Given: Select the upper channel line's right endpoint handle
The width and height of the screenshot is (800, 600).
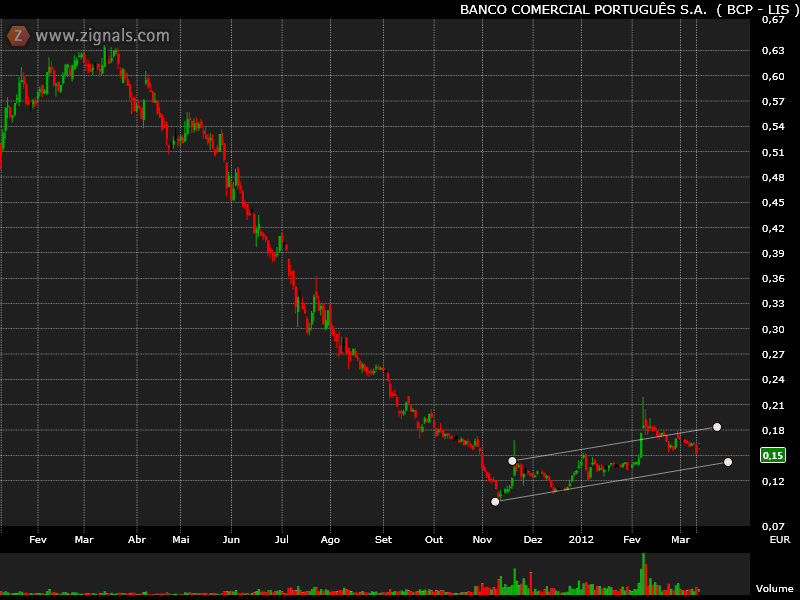Looking at the screenshot, I should click(717, 427).
